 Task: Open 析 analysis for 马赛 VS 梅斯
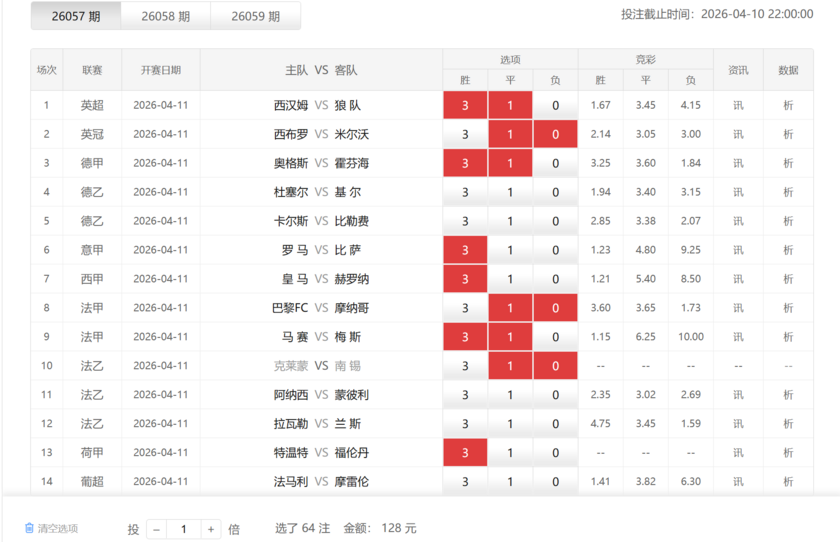[x=788, y=336]
